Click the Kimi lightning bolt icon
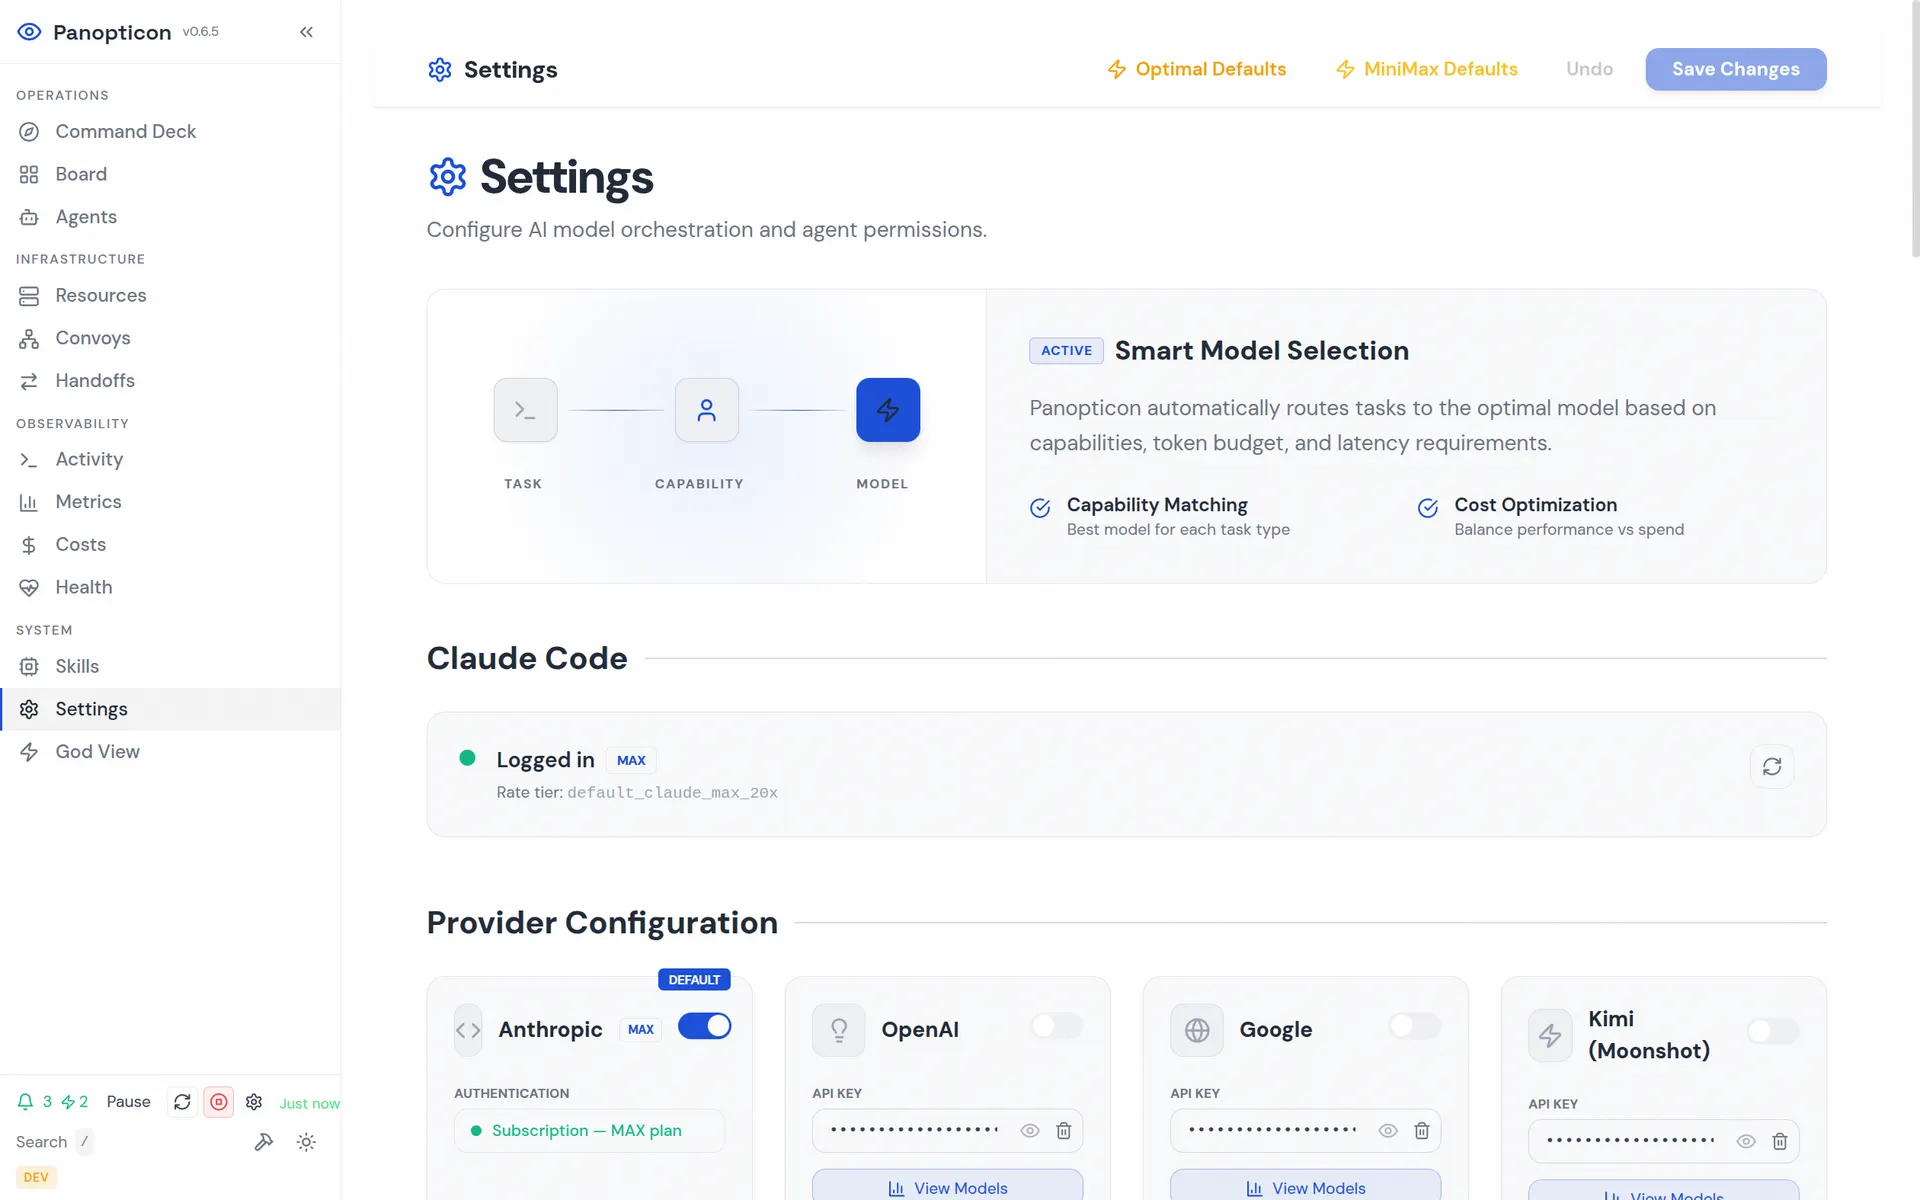1920x1200 pixels. pyautogui.click(x=1550, y=1035)
